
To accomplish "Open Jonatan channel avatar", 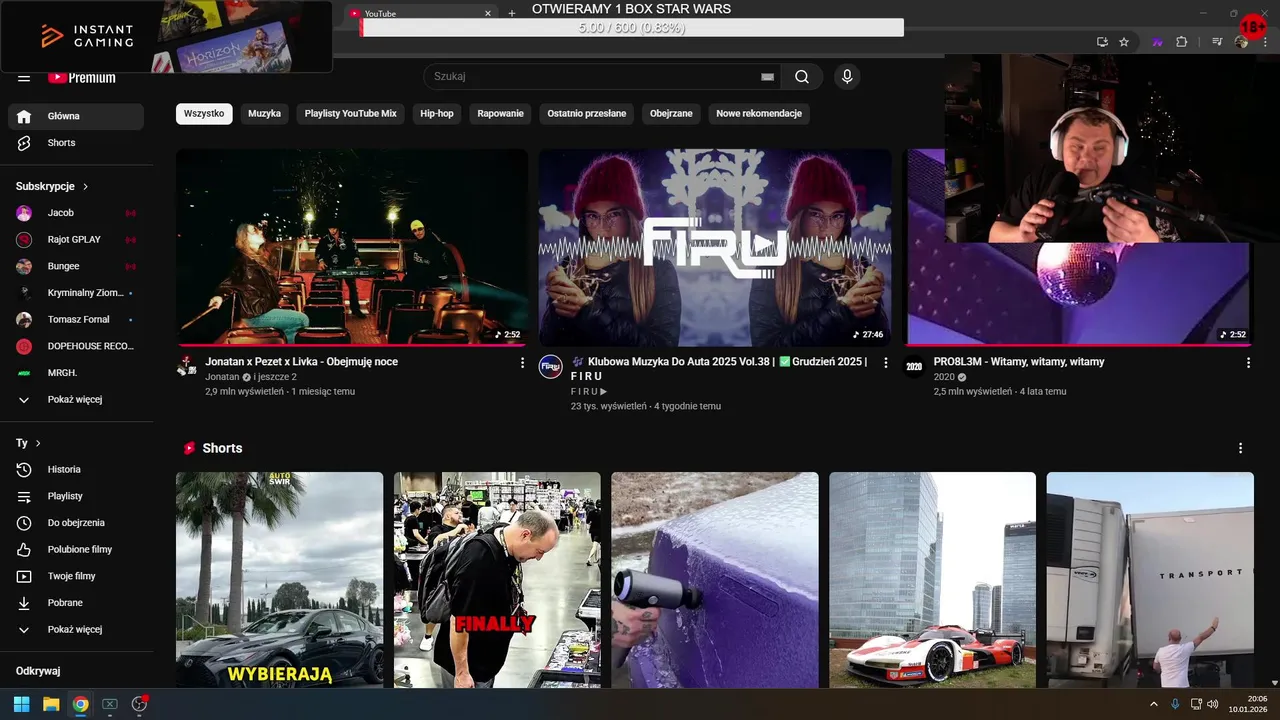I will [x=187, y=366].
